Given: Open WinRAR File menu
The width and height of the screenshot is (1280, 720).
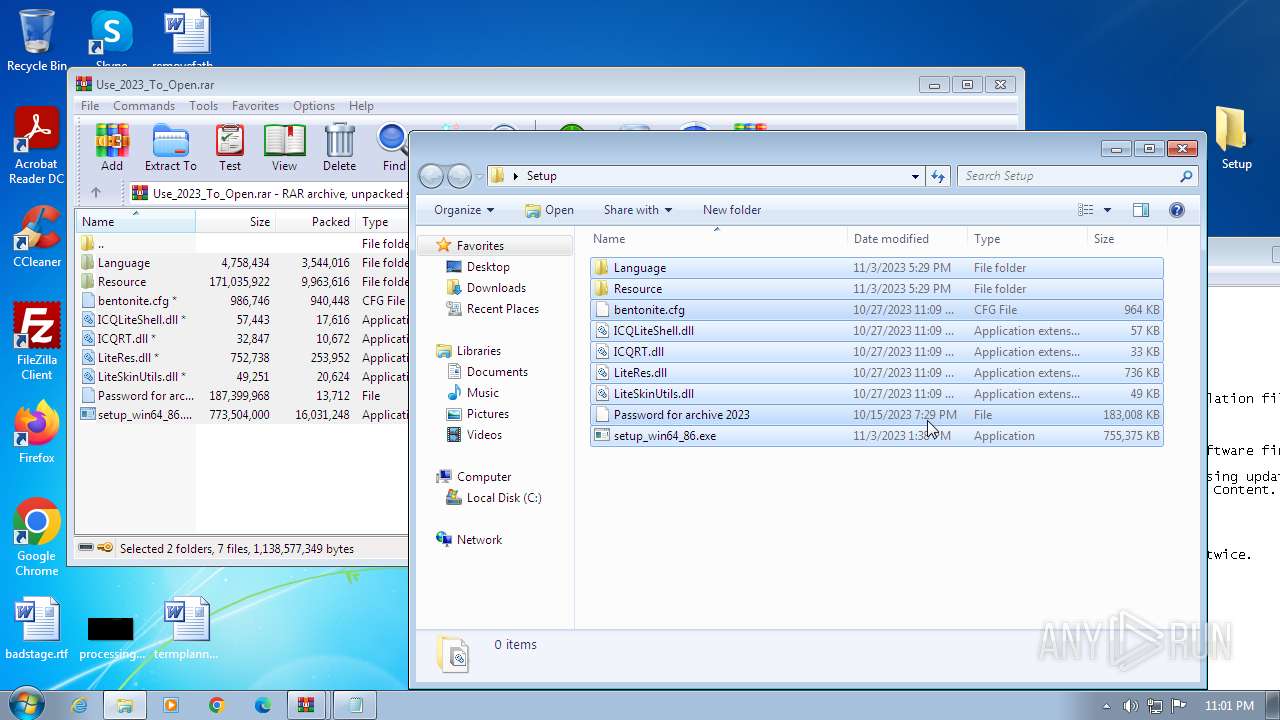Looking at the screenshot, I should point(90,106).
